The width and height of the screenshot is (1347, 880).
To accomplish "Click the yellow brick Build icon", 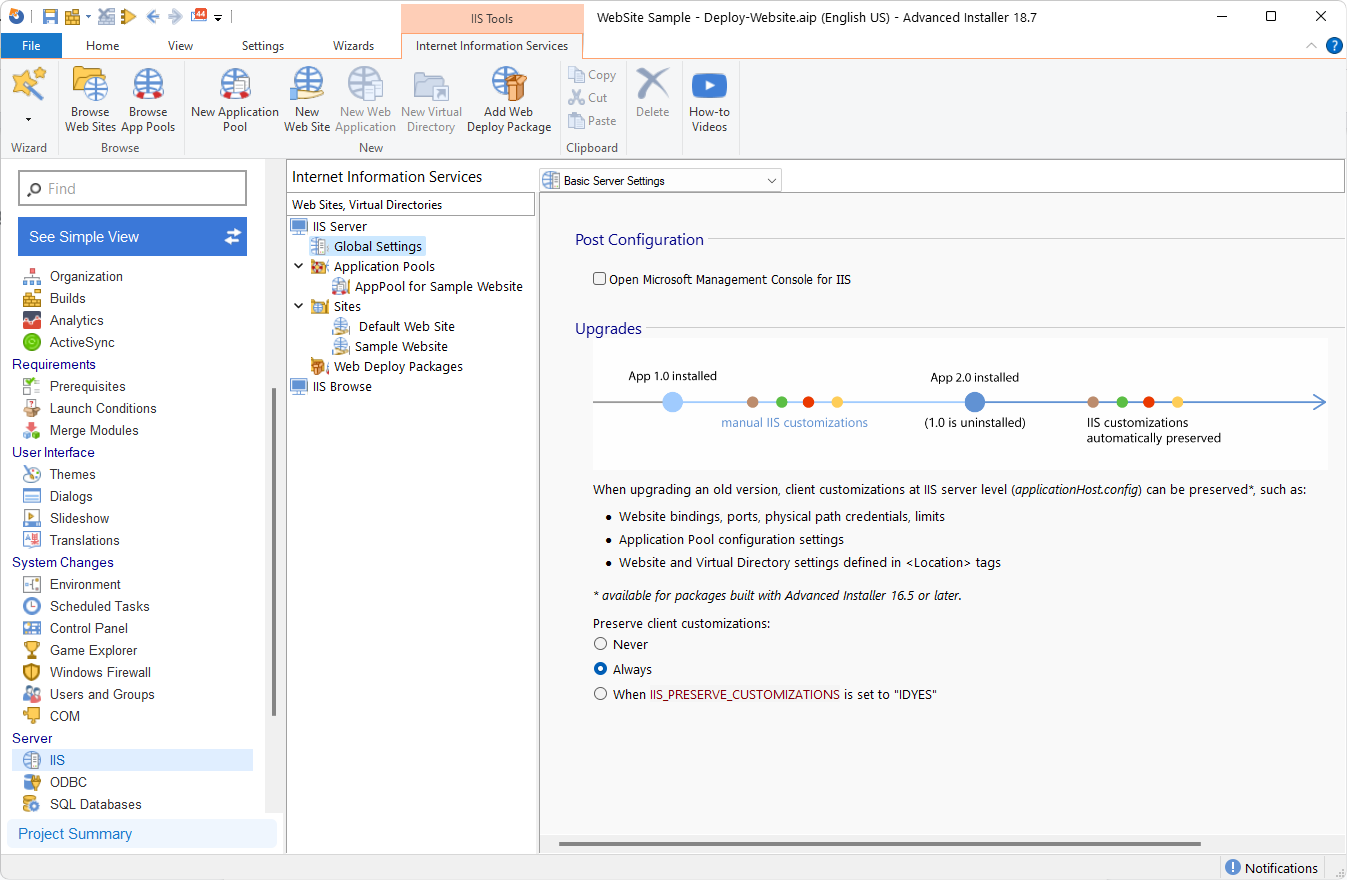I will 72,16.
